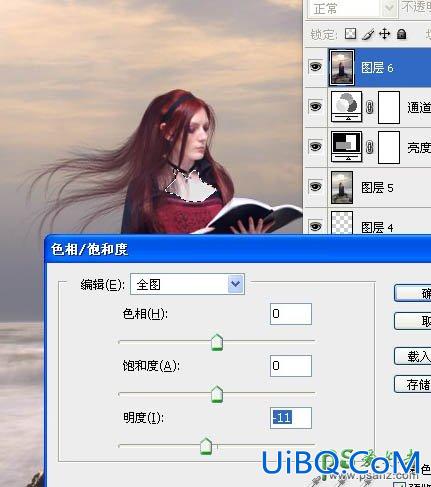The height and width of the screenshot is (487, 431).
Task: Select the 通道 layer mask thumbnail
Action: pos(389,107)
